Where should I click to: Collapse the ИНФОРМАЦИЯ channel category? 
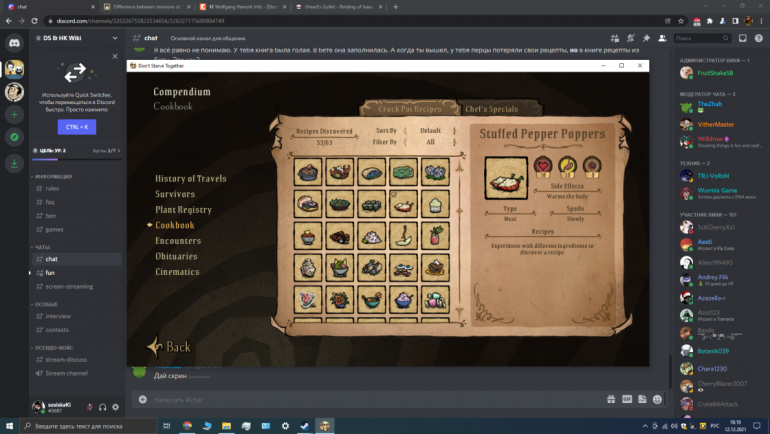coord(53,176)
